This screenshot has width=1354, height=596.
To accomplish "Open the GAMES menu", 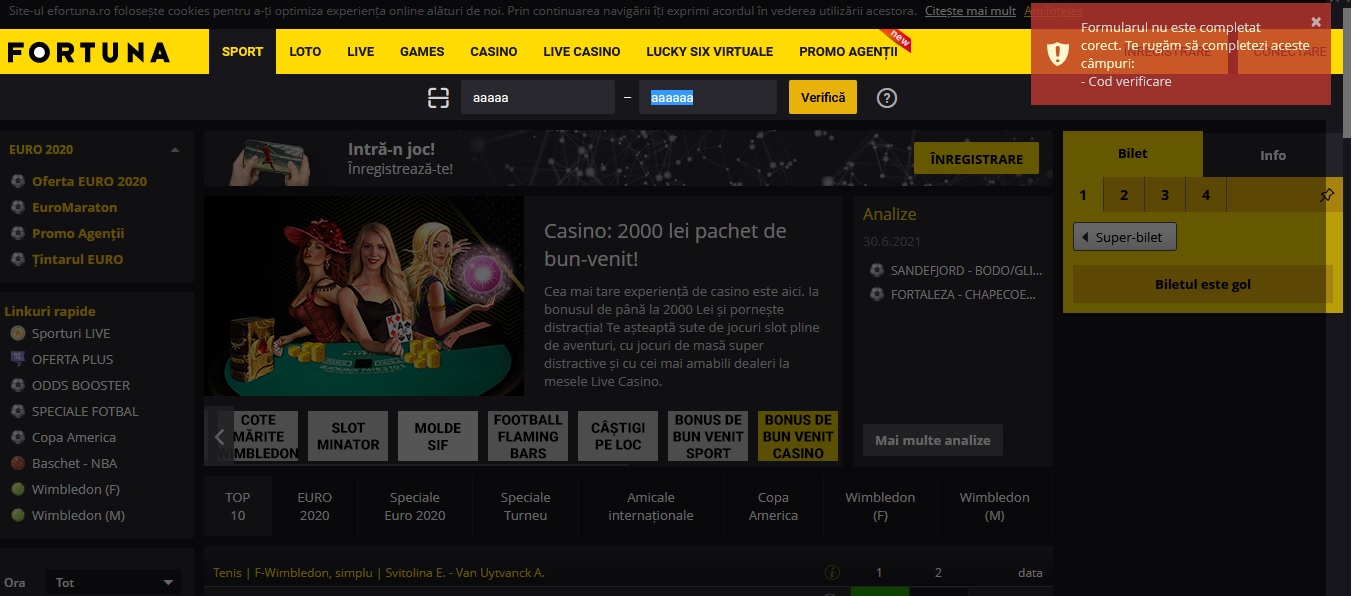I will [x=422, y=52].
